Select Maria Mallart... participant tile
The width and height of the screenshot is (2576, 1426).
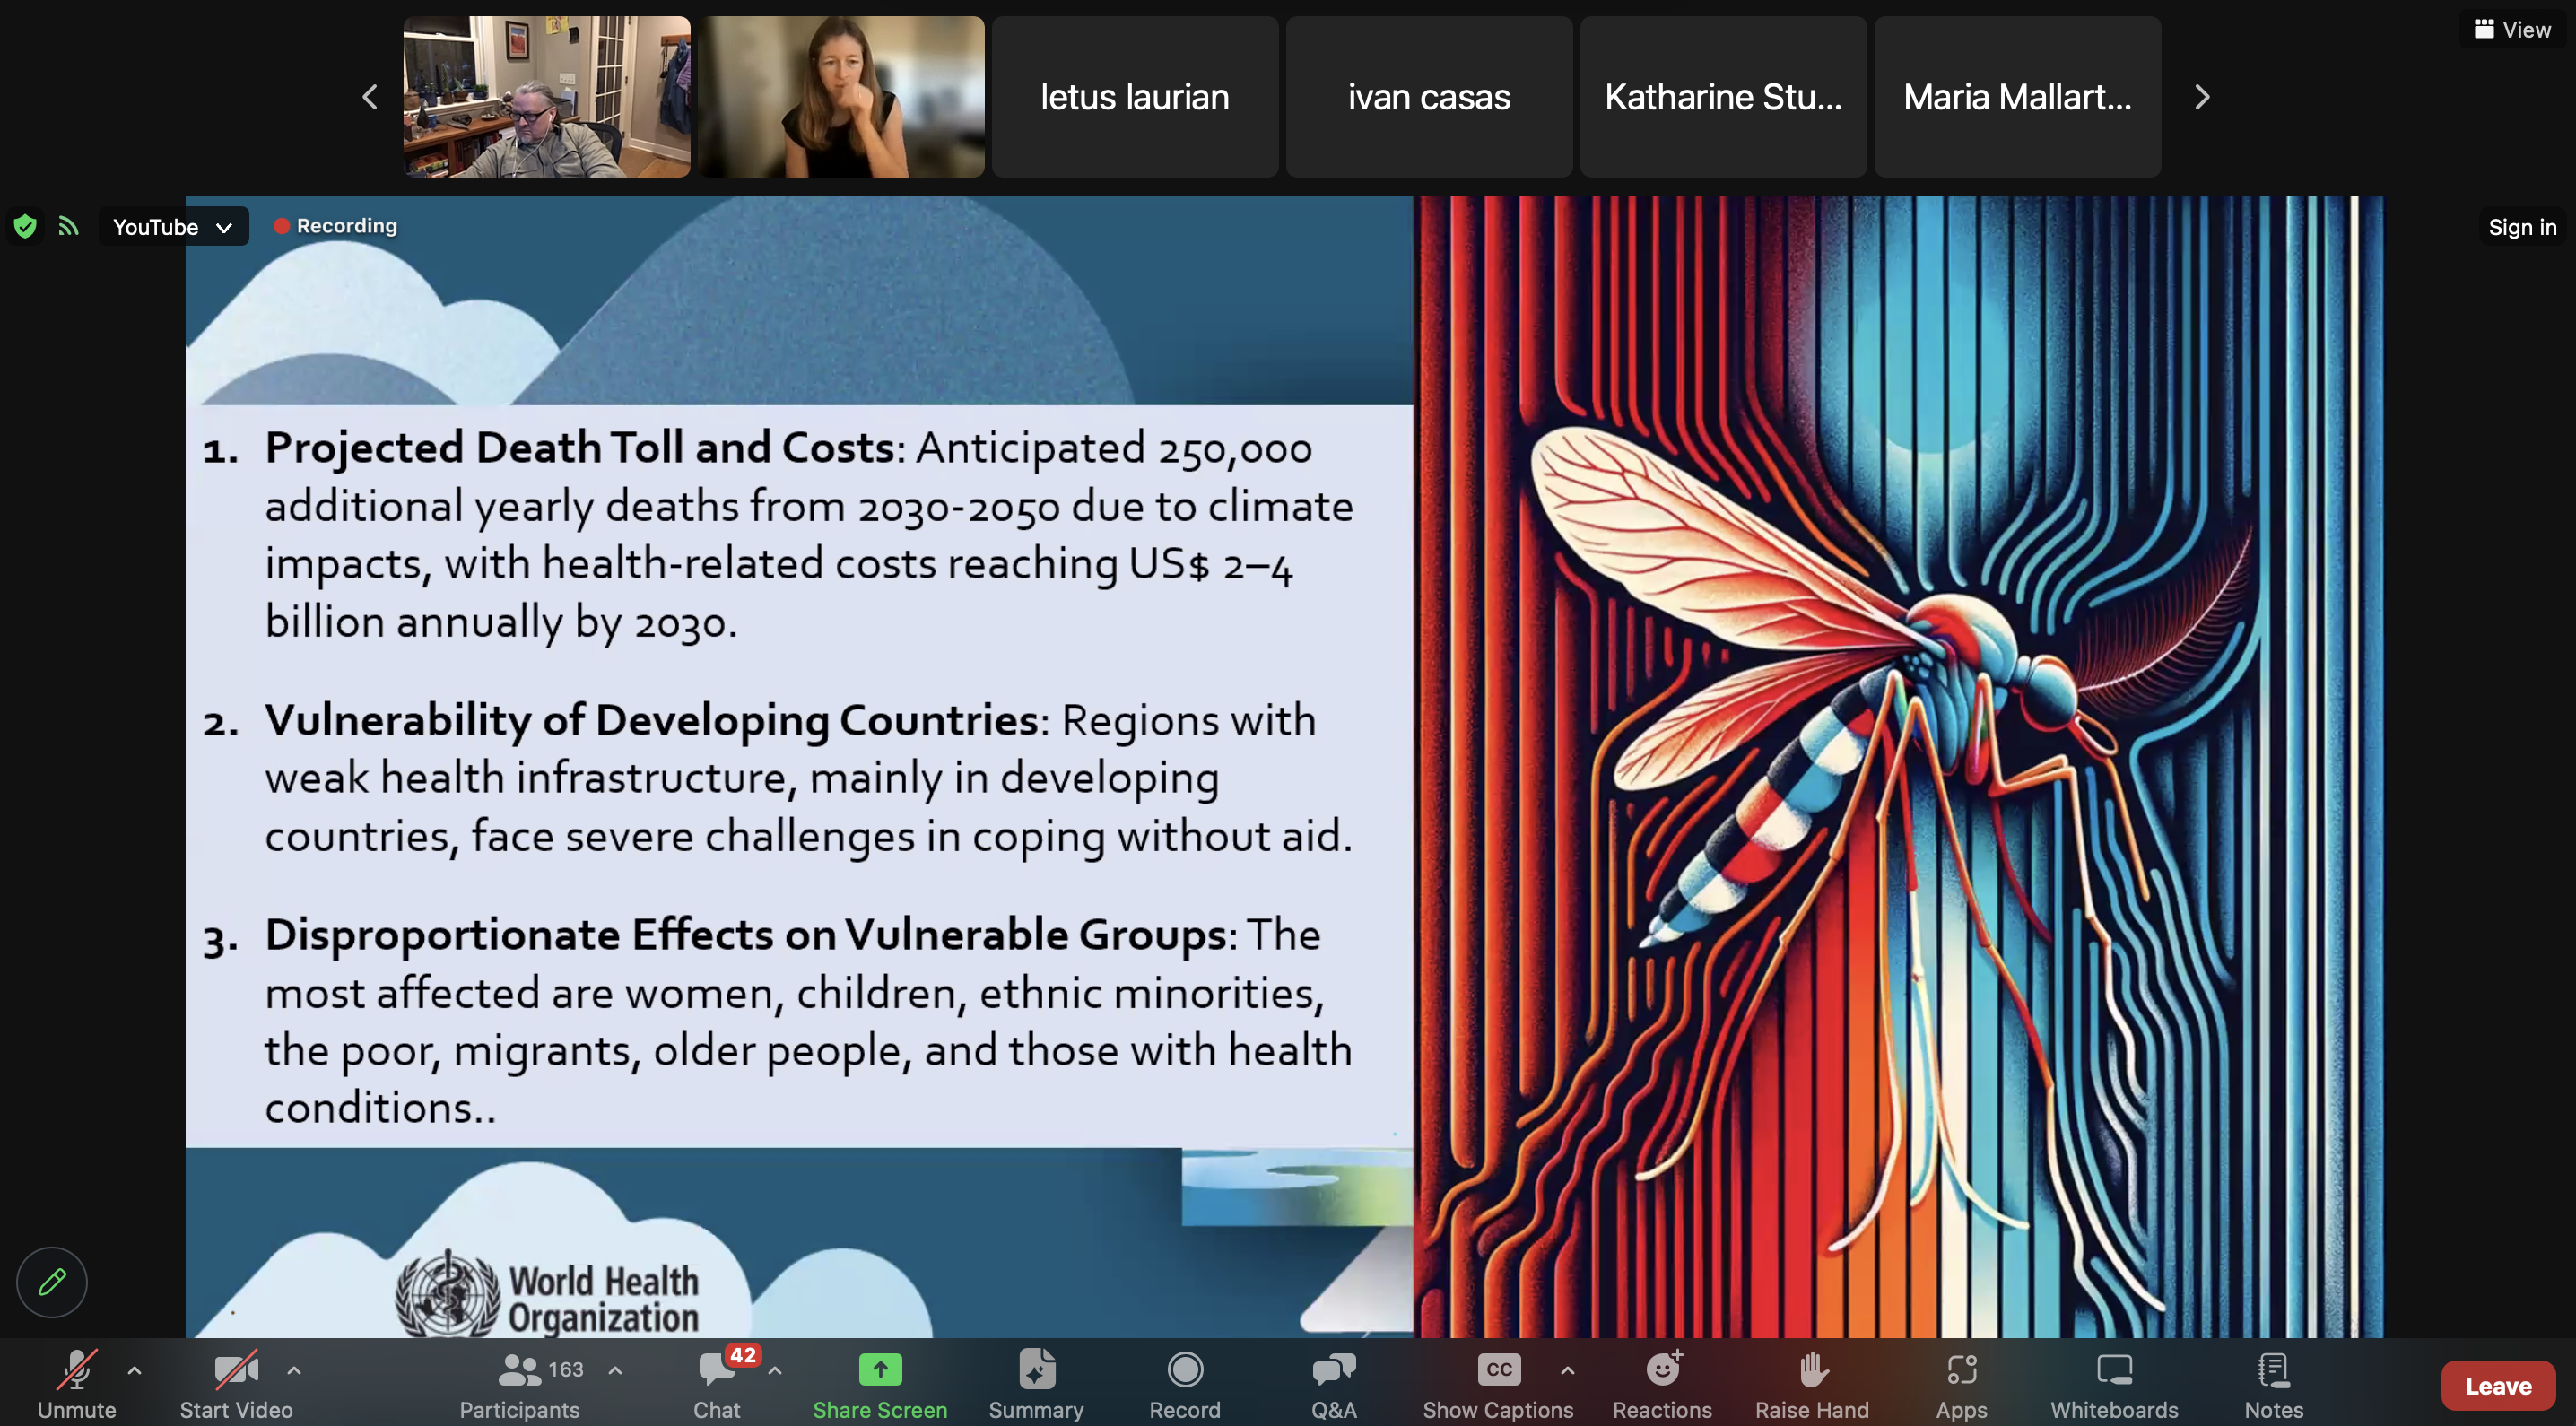2017,97
